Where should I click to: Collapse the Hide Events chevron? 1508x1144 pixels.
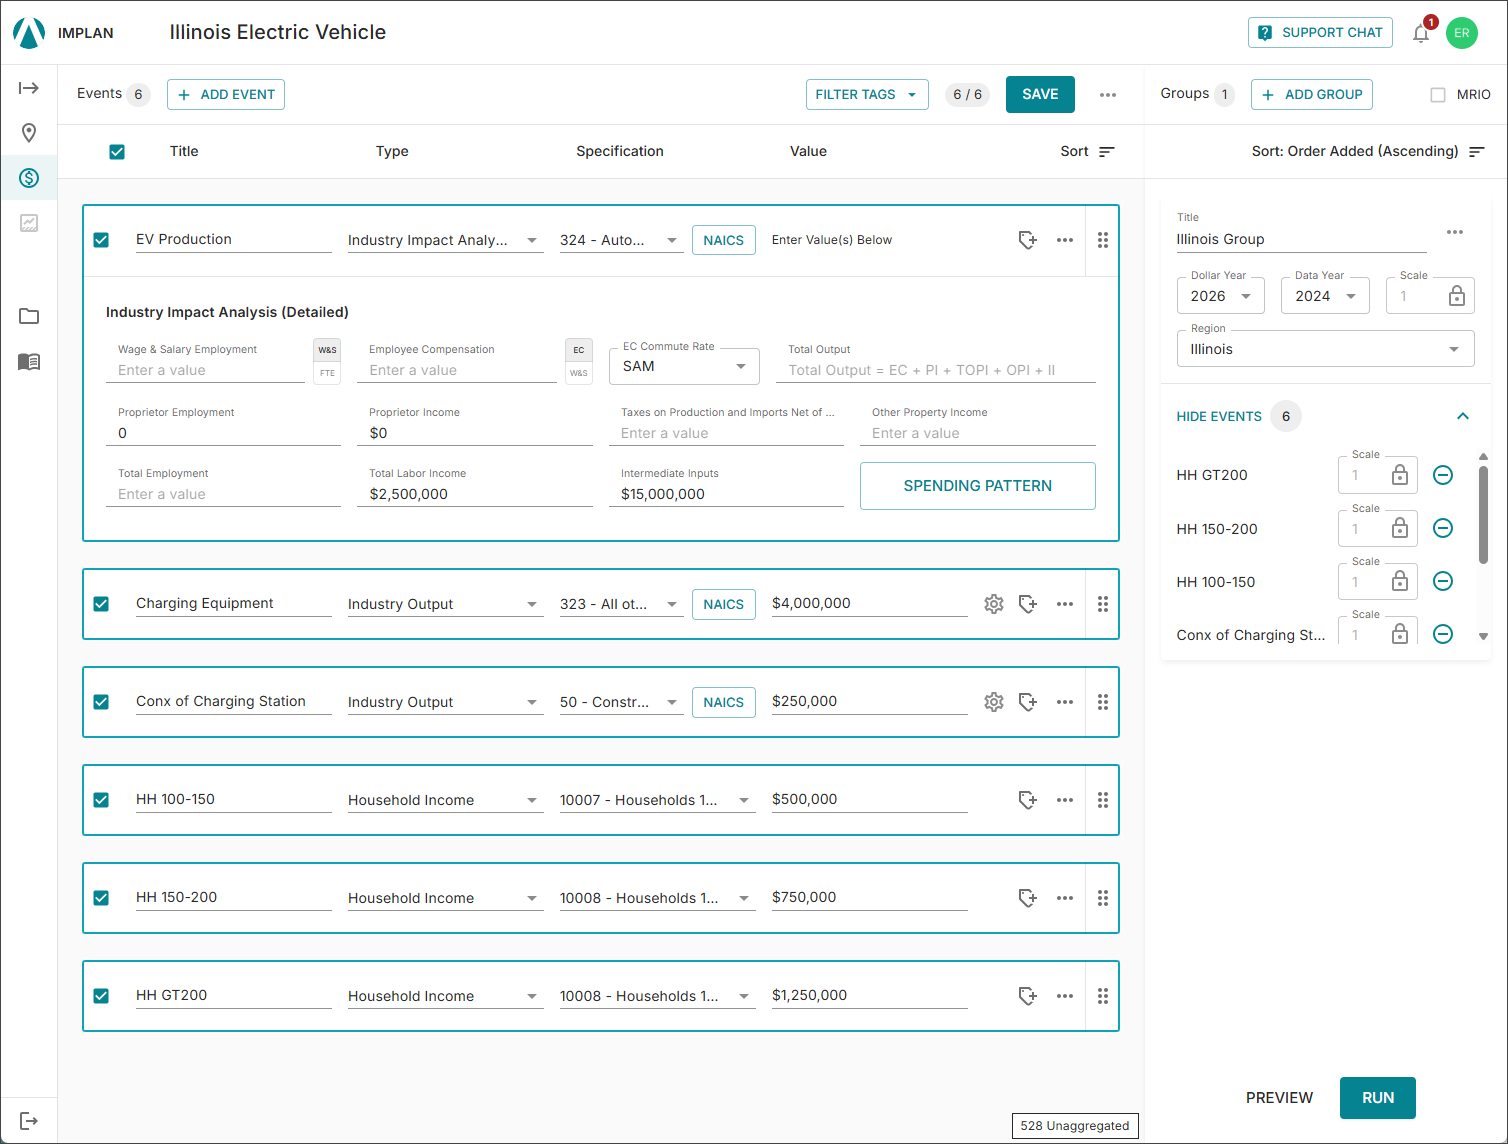[x=1463, y=416]
